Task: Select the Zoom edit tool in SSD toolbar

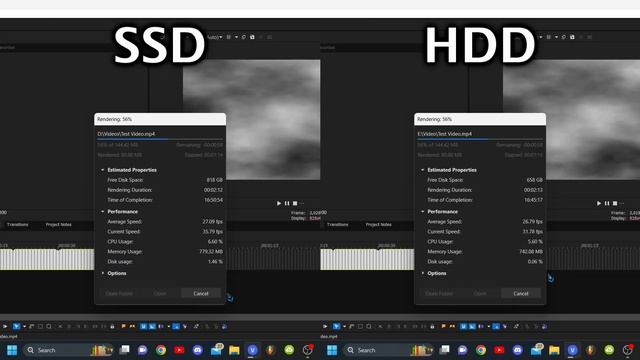Action: tap(49, 326)
